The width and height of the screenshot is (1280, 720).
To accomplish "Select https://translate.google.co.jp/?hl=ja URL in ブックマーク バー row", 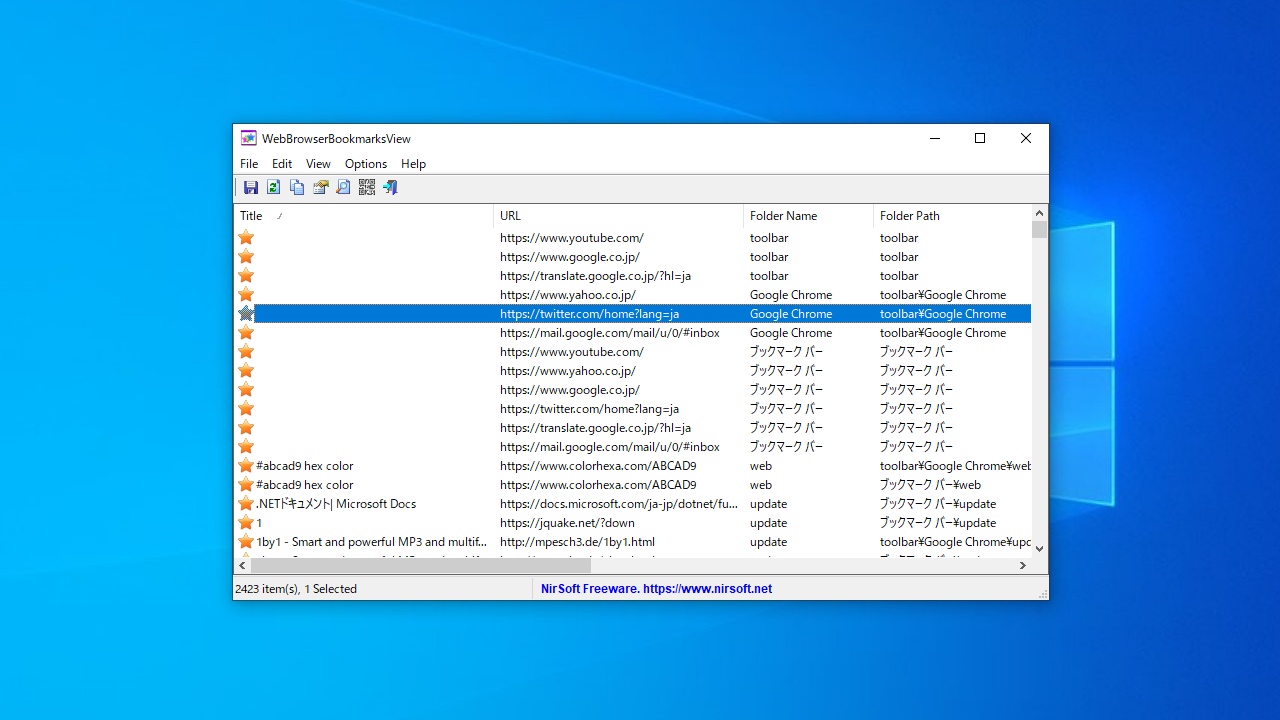I will [596, 428].
